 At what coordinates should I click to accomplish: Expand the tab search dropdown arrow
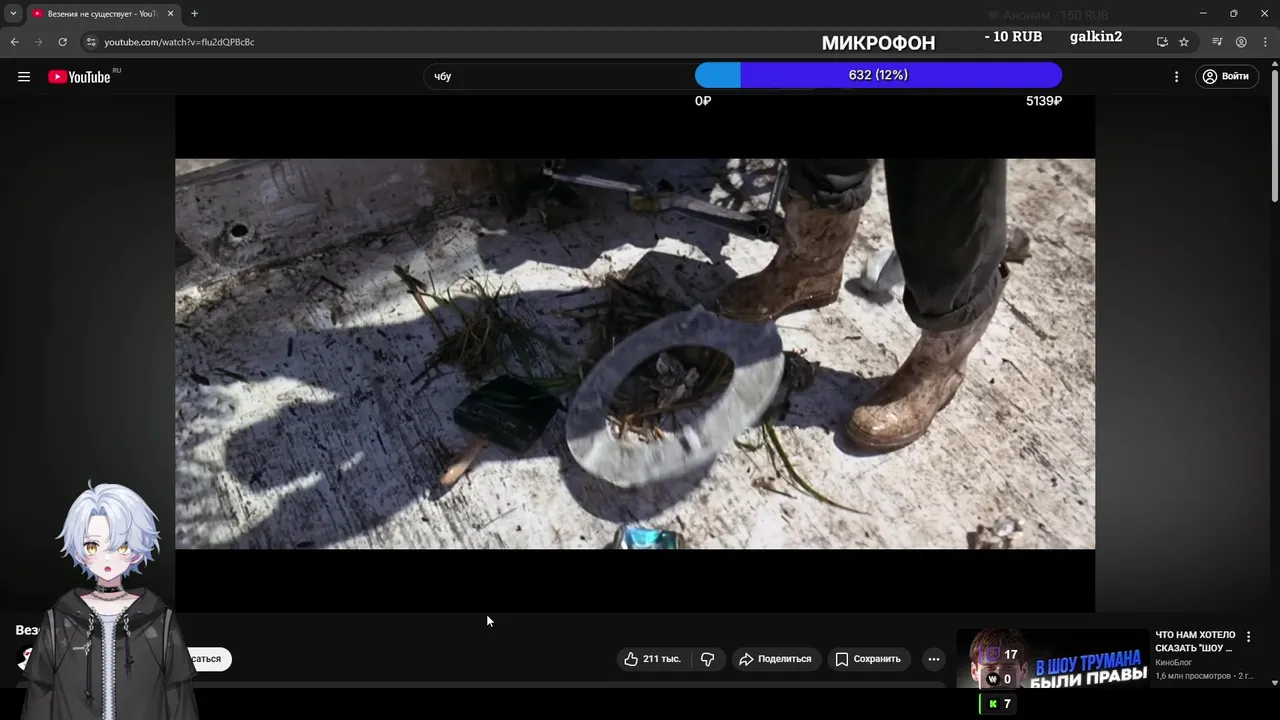click(13, 13)
